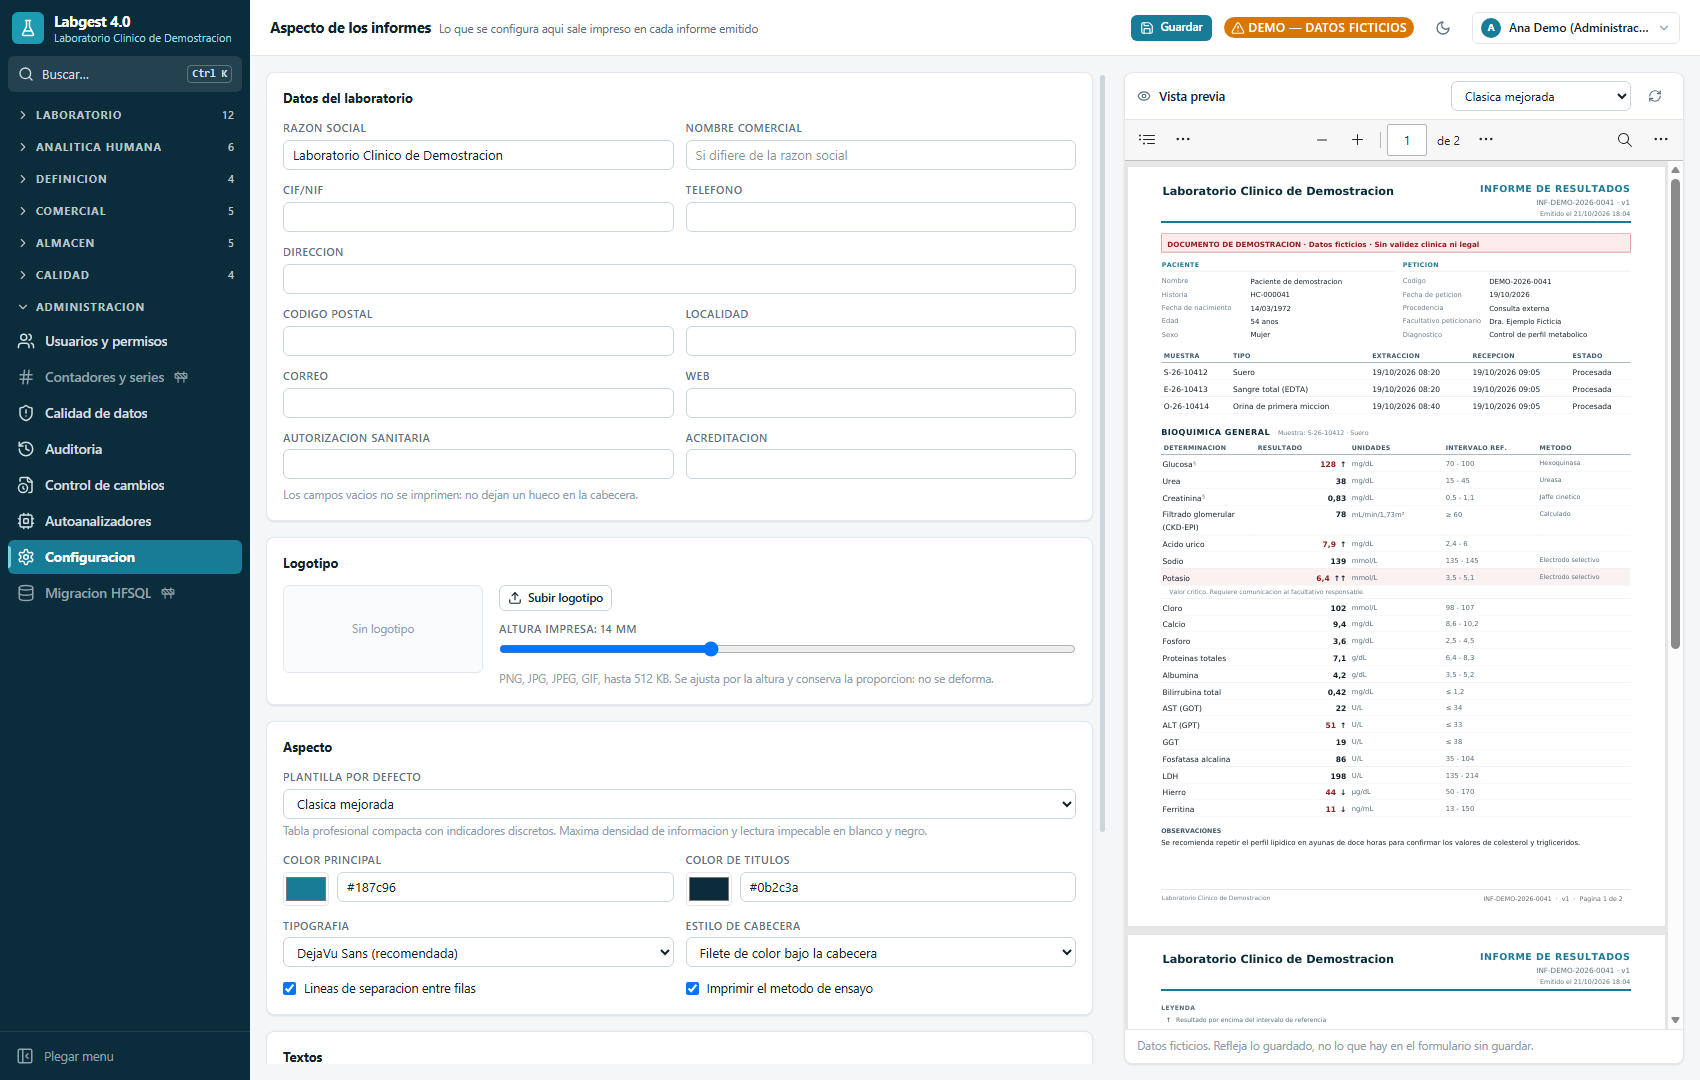
Task: Click the eye icon beside Vista previa
Action: (1144, 96)
